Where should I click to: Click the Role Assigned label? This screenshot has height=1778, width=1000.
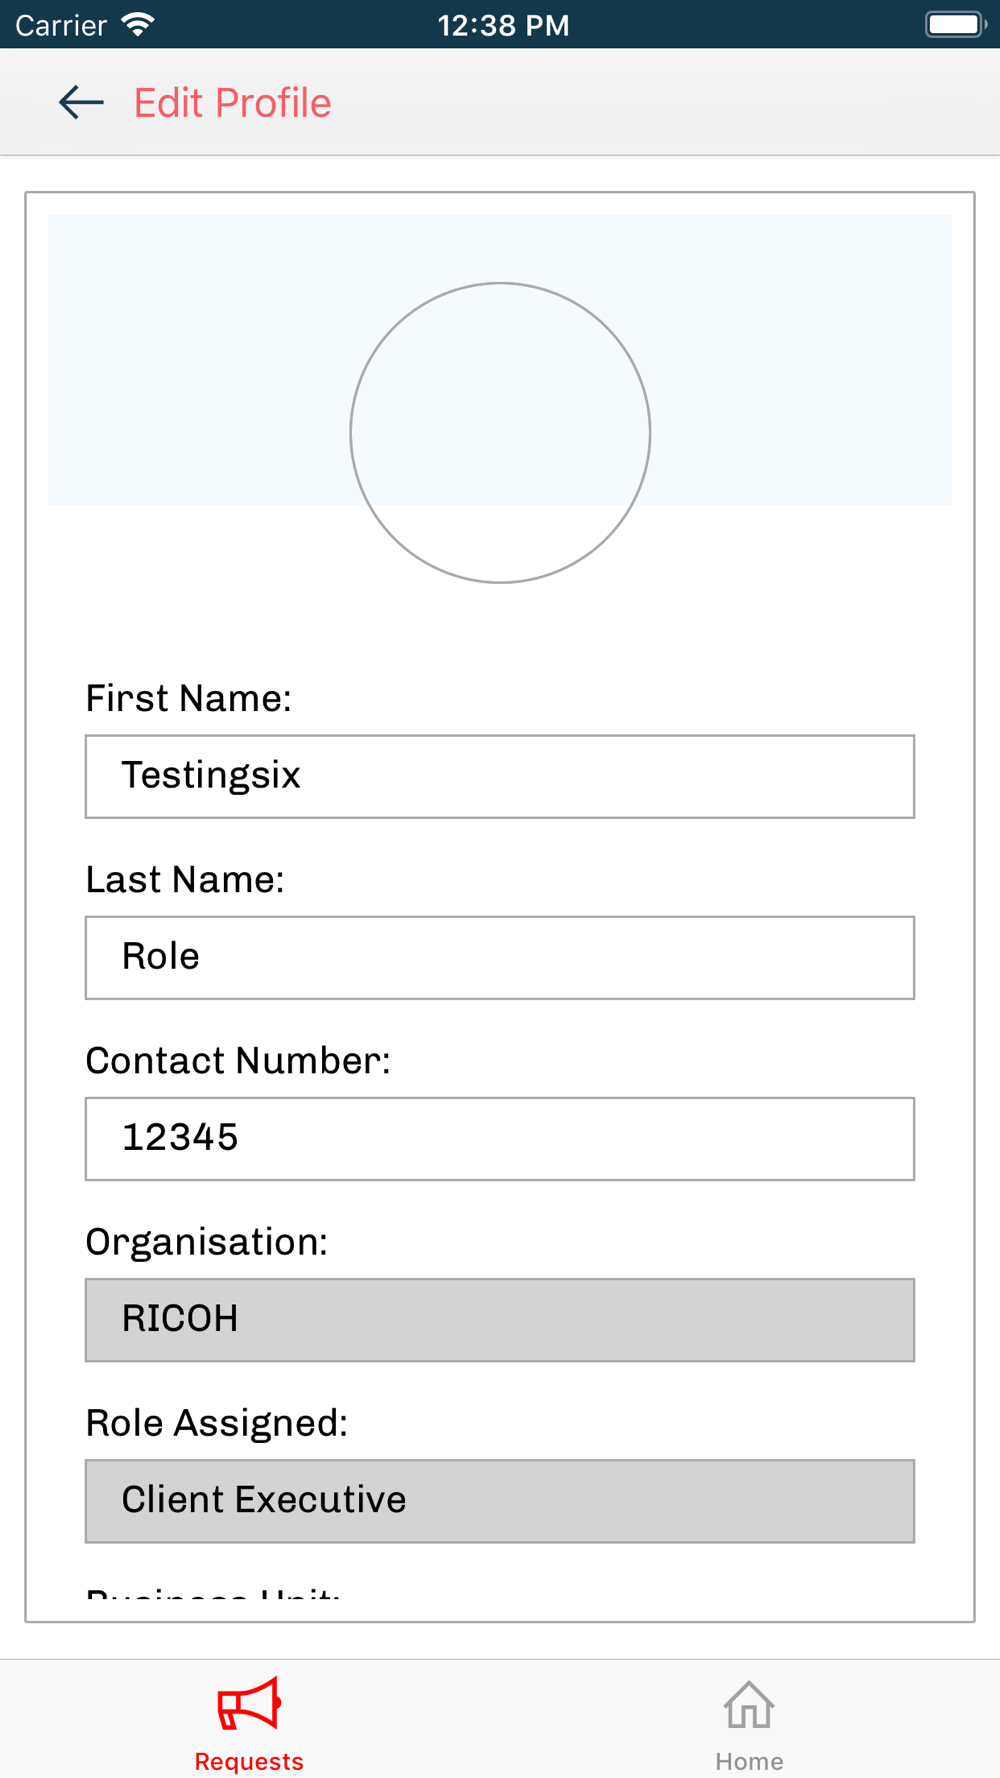tap(216, 1423)
